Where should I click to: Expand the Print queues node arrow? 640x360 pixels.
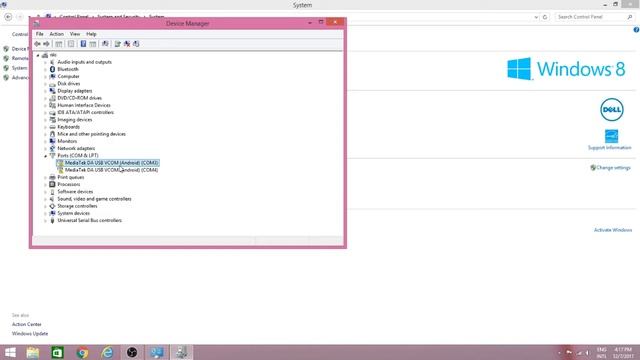(x=45, y=178)
